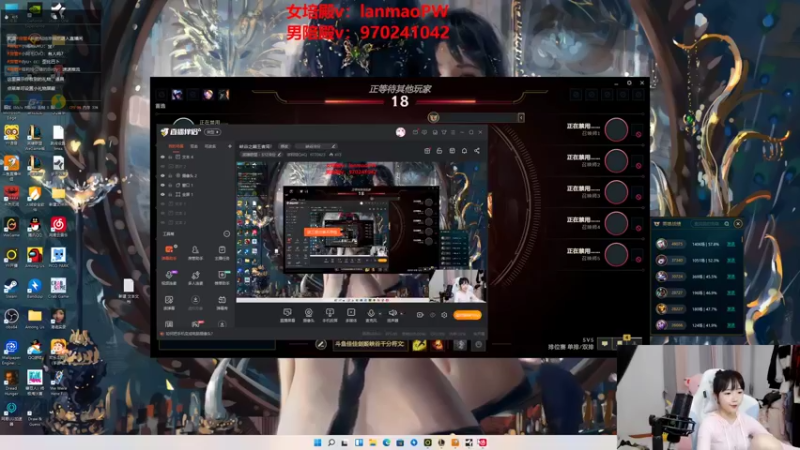The image size is (800, 450).
Task: Open League client settings gear
Action: [629, 83]
